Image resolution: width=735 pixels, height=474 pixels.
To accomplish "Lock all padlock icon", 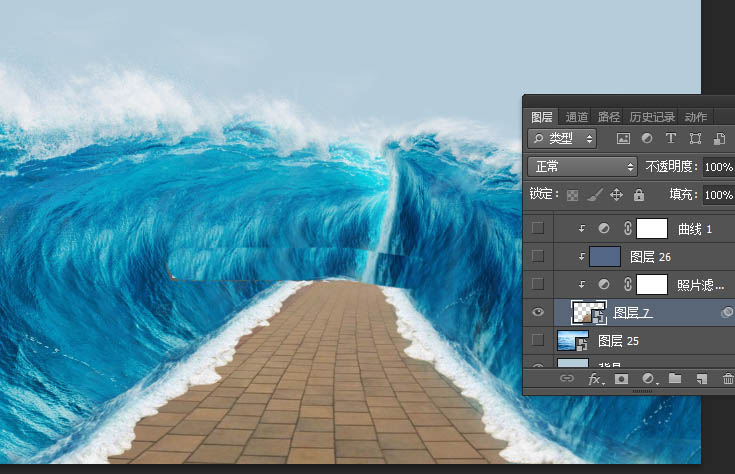I will 638,195.
